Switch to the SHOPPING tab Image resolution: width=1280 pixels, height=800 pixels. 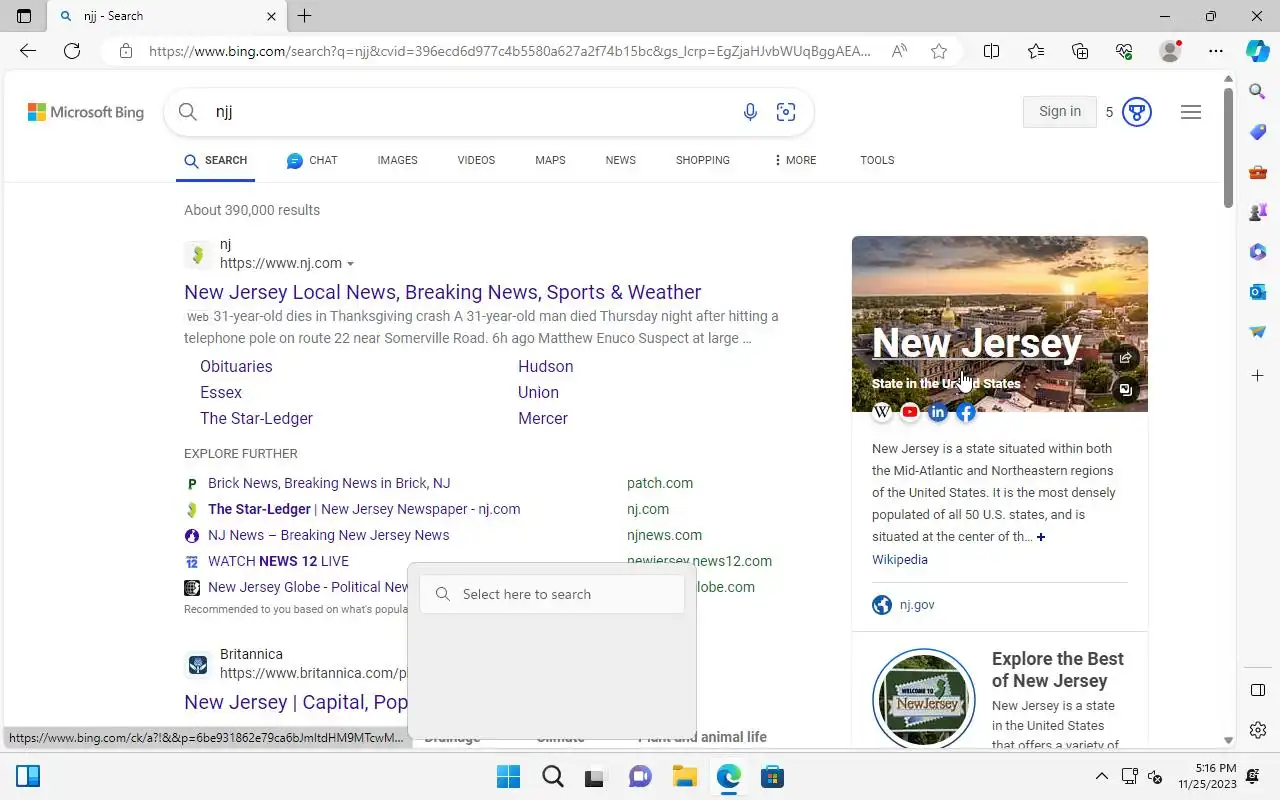pos(703,160)
